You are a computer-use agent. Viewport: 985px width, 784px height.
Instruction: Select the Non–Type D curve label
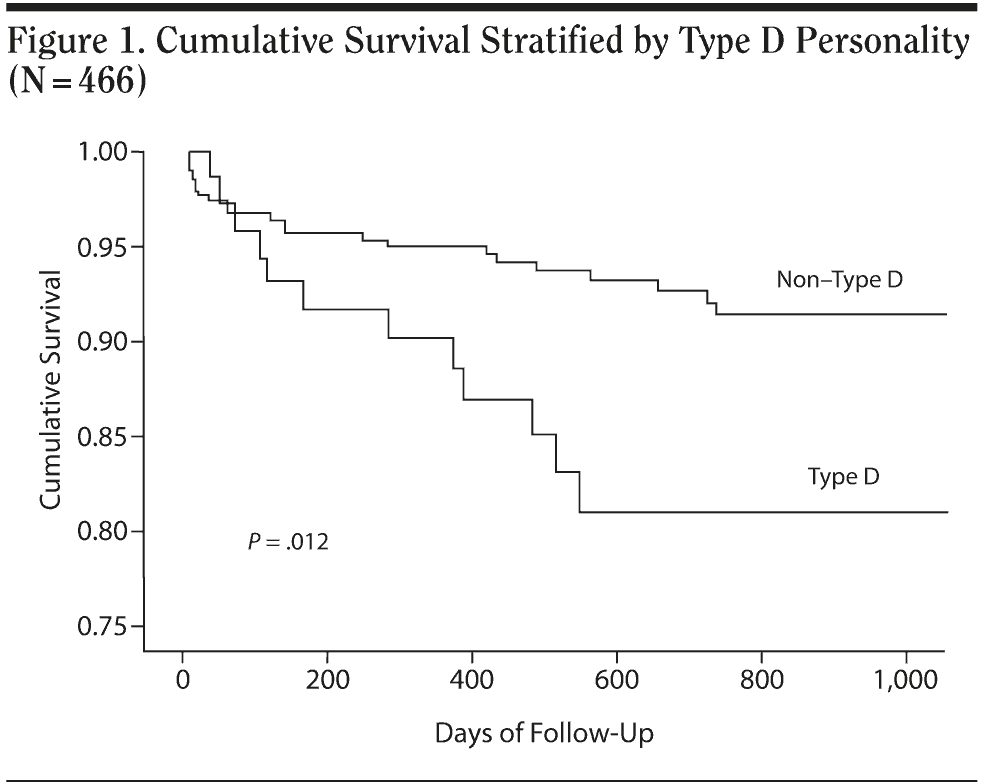[x=839, y=279]
